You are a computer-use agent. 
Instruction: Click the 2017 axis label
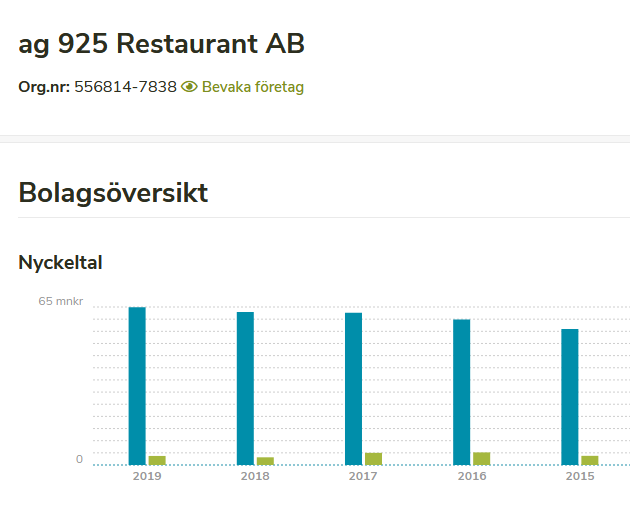(x=363, y=476)
